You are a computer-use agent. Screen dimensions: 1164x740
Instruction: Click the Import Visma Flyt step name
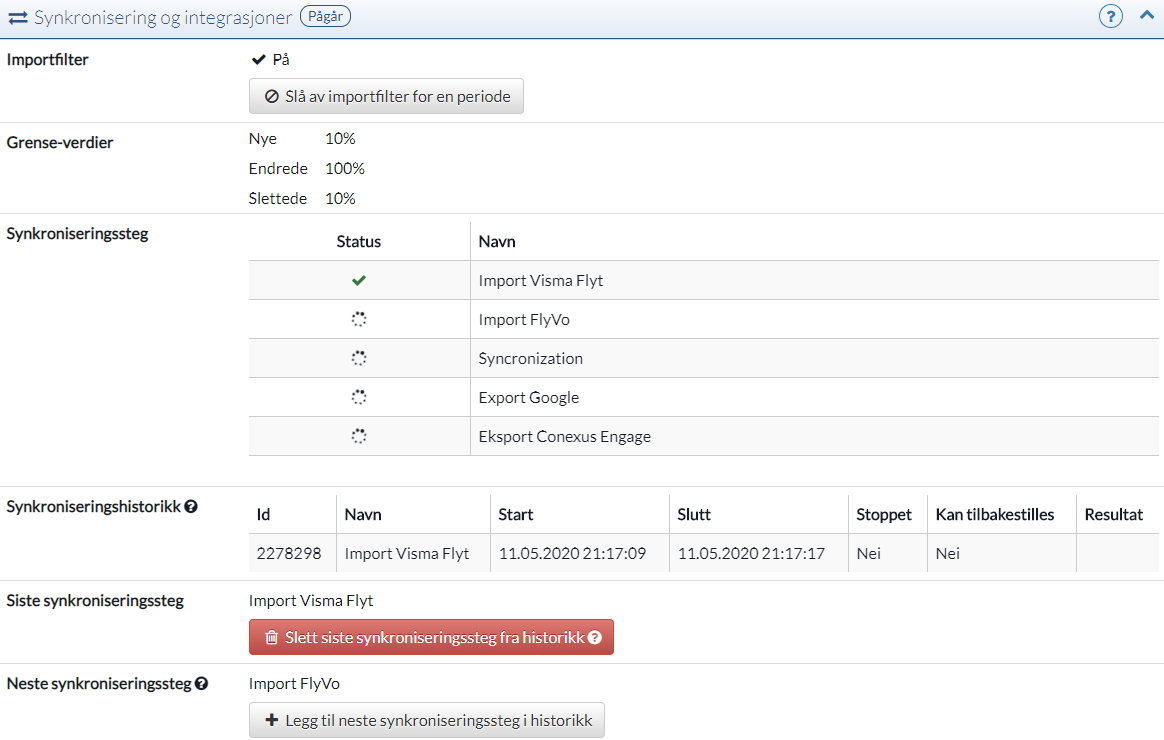tap(541, 281)
